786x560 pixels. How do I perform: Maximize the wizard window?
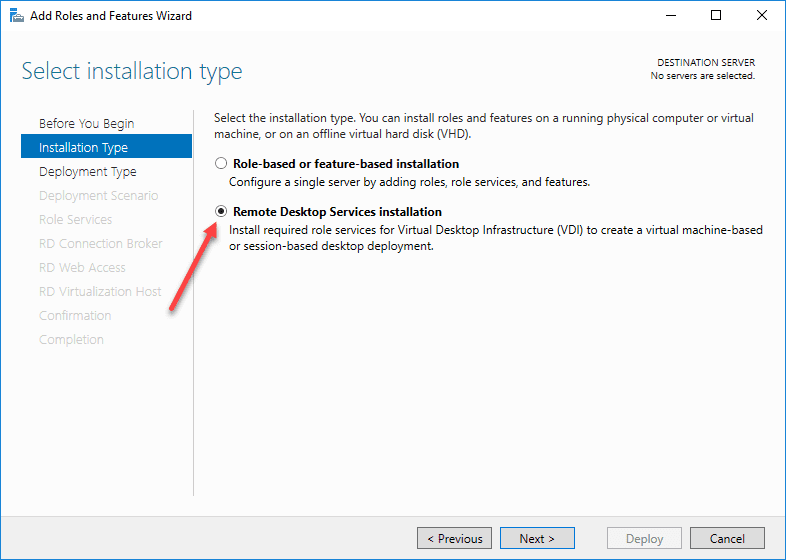coord(716,15)
